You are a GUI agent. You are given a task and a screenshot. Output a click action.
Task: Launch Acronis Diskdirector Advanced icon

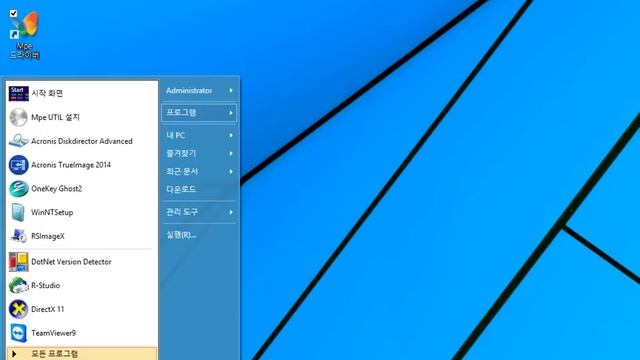coord(18,141)
